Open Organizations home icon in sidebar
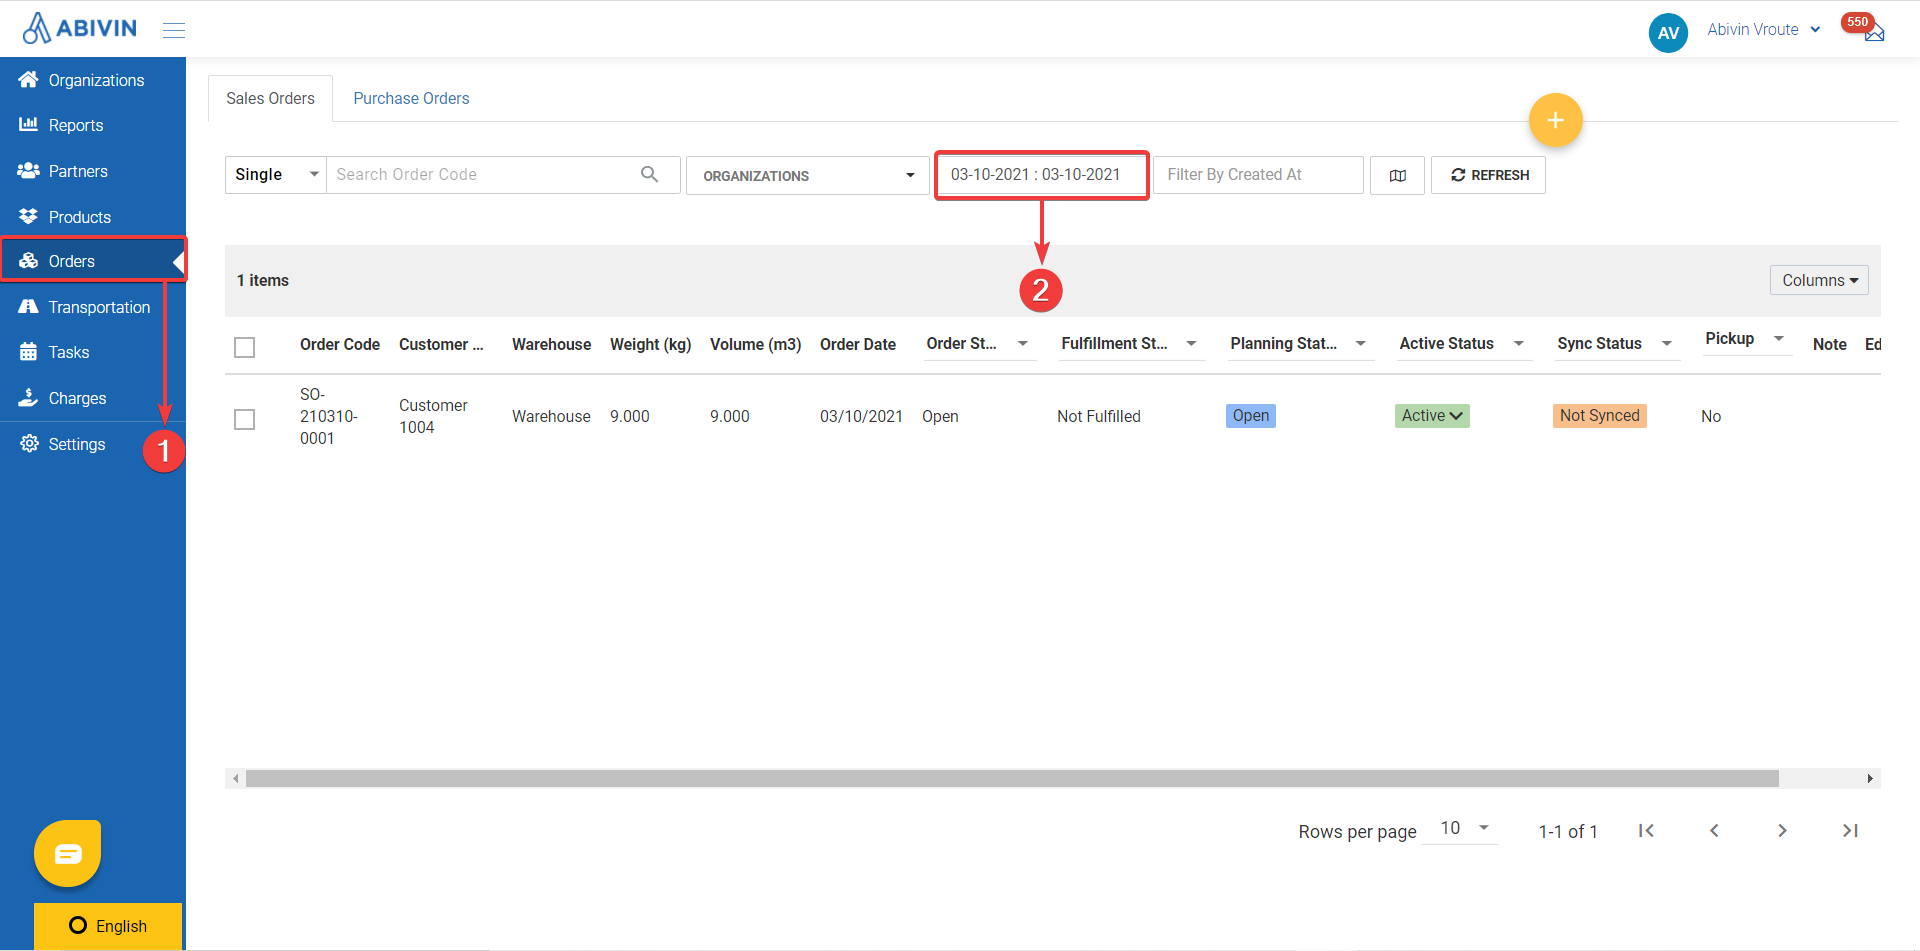1920x951 pixels. coord(28,80)
